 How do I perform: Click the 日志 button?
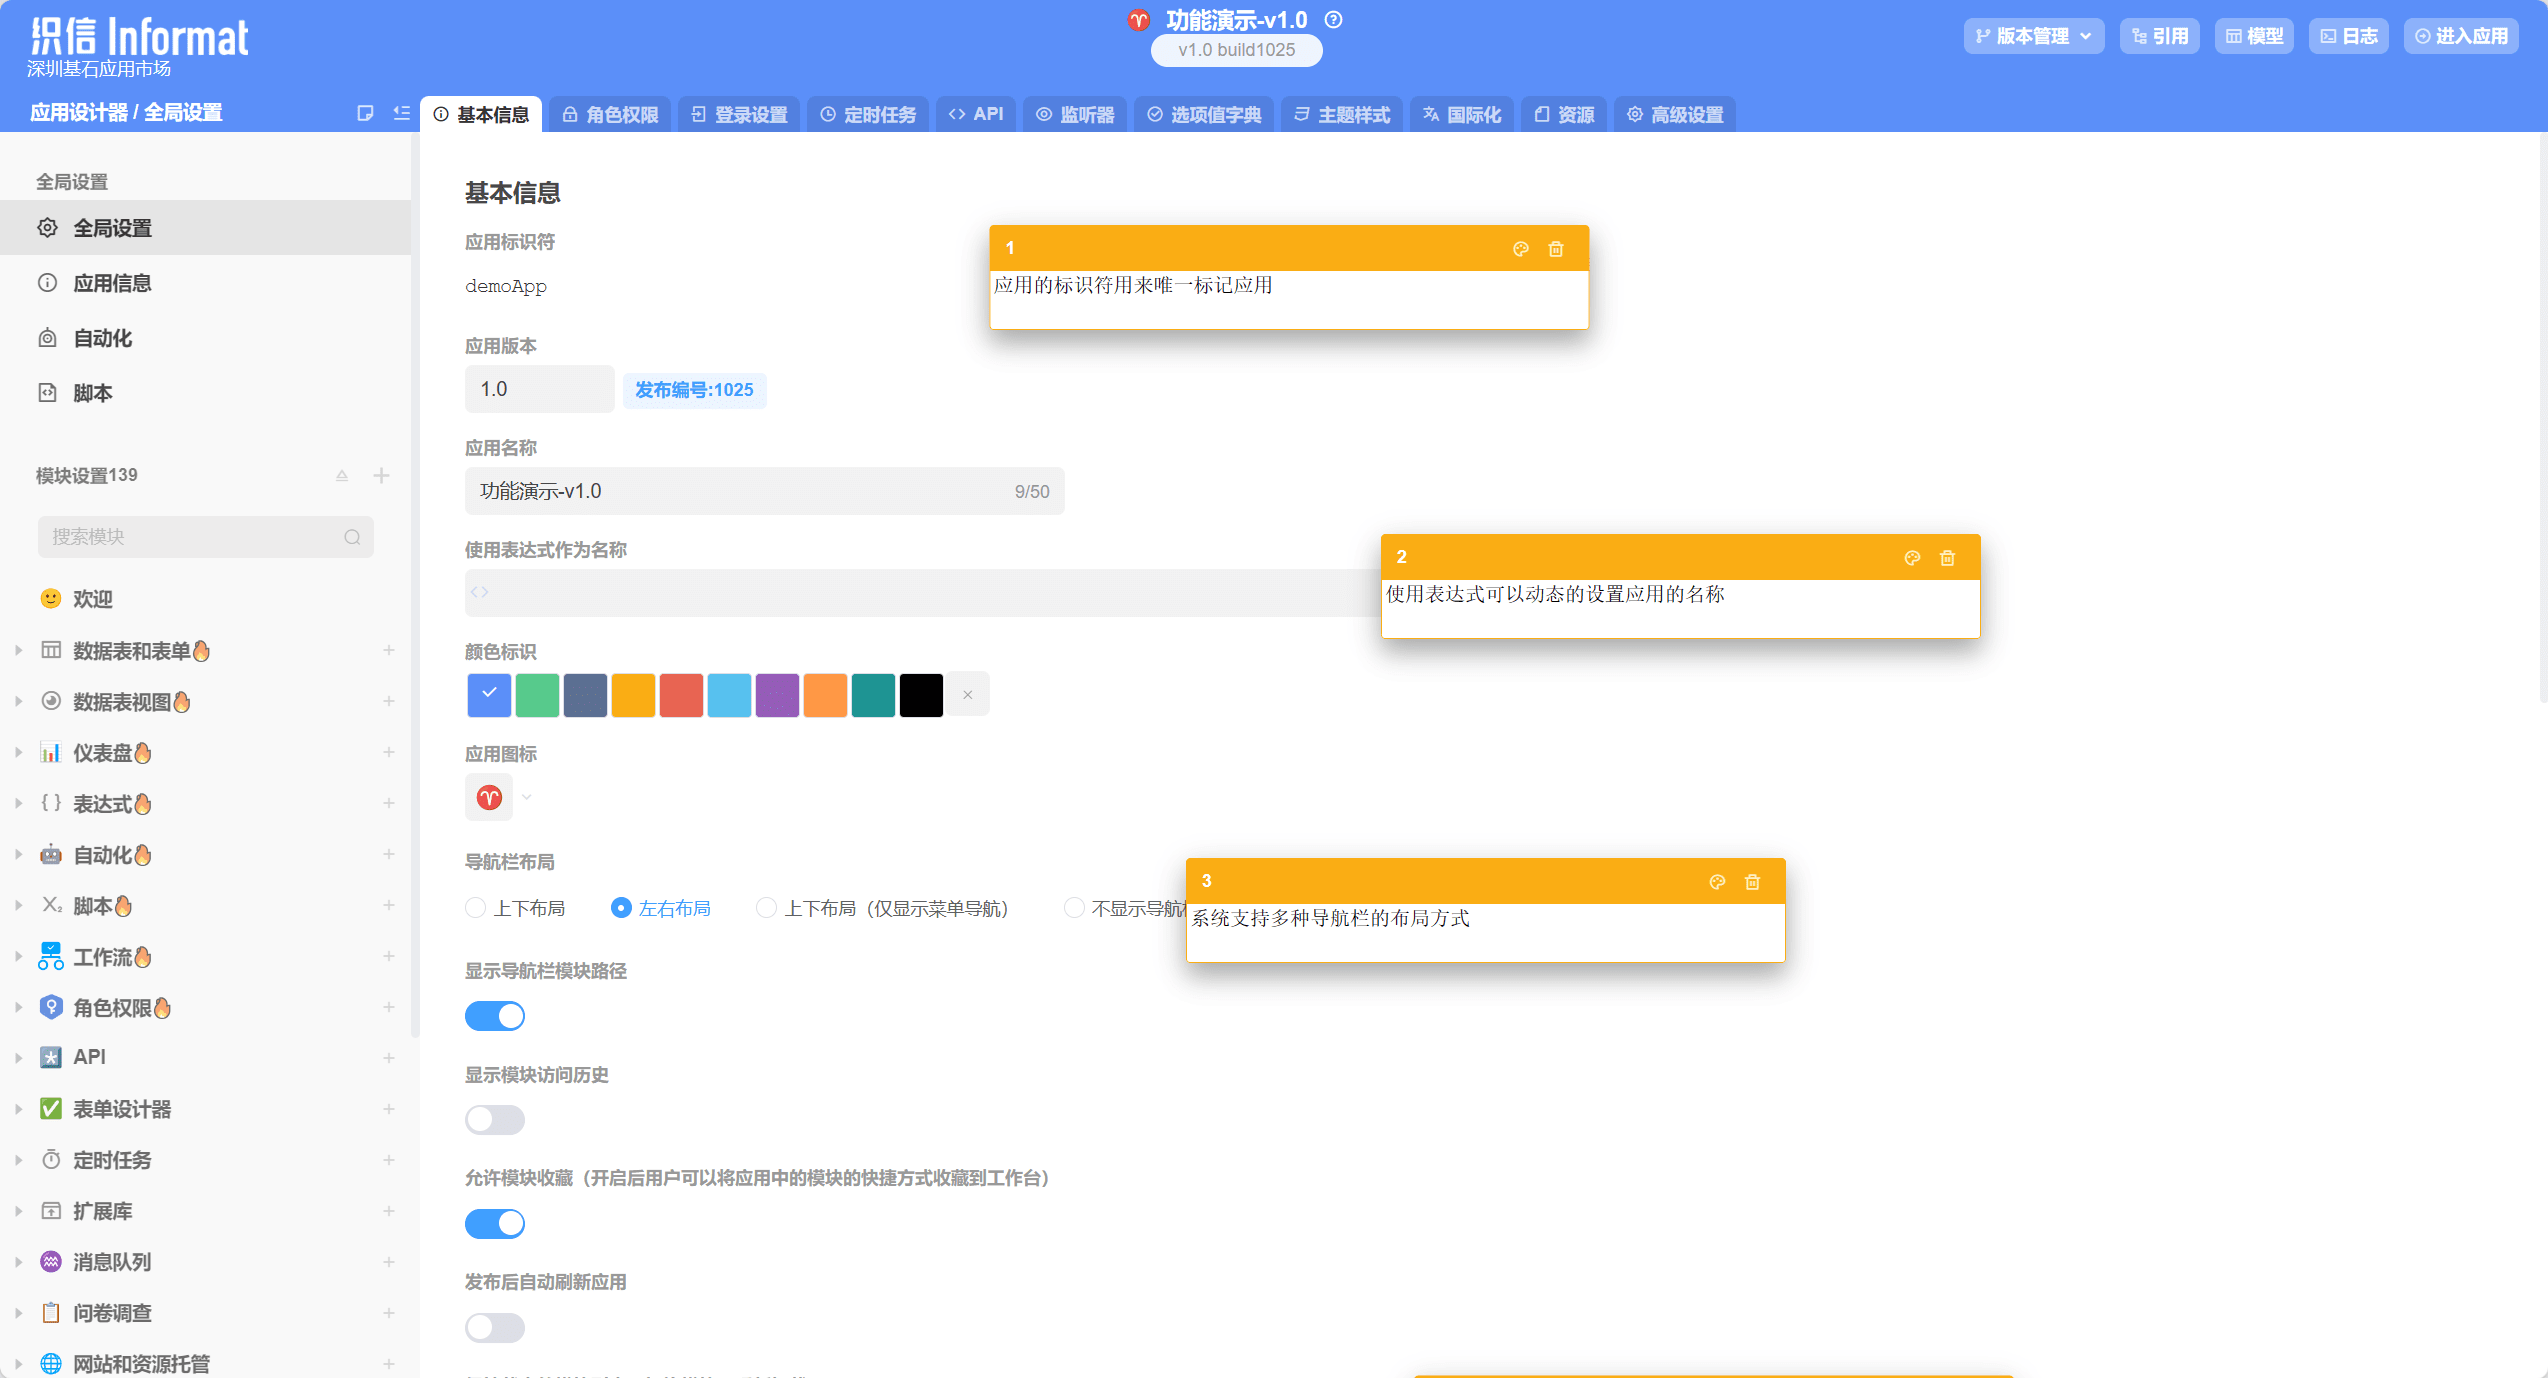point(2348,36)
